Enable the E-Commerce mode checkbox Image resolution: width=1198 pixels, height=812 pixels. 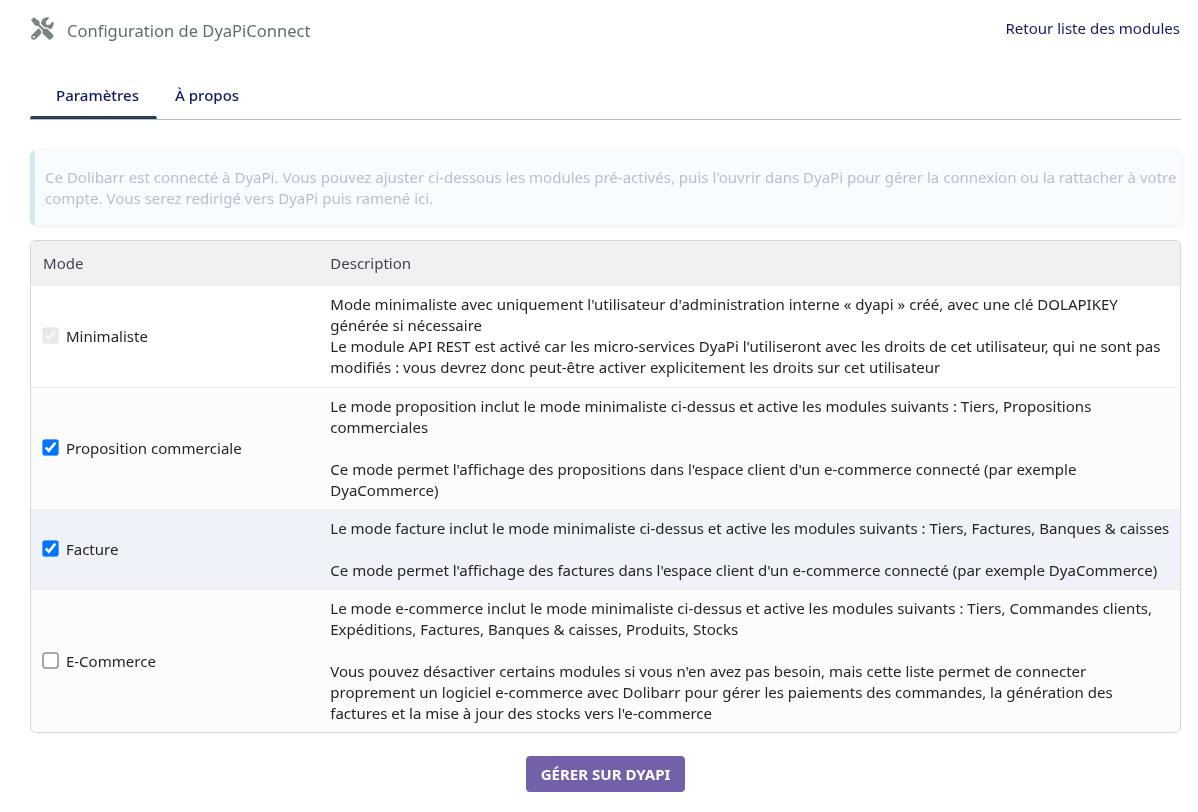50,661
